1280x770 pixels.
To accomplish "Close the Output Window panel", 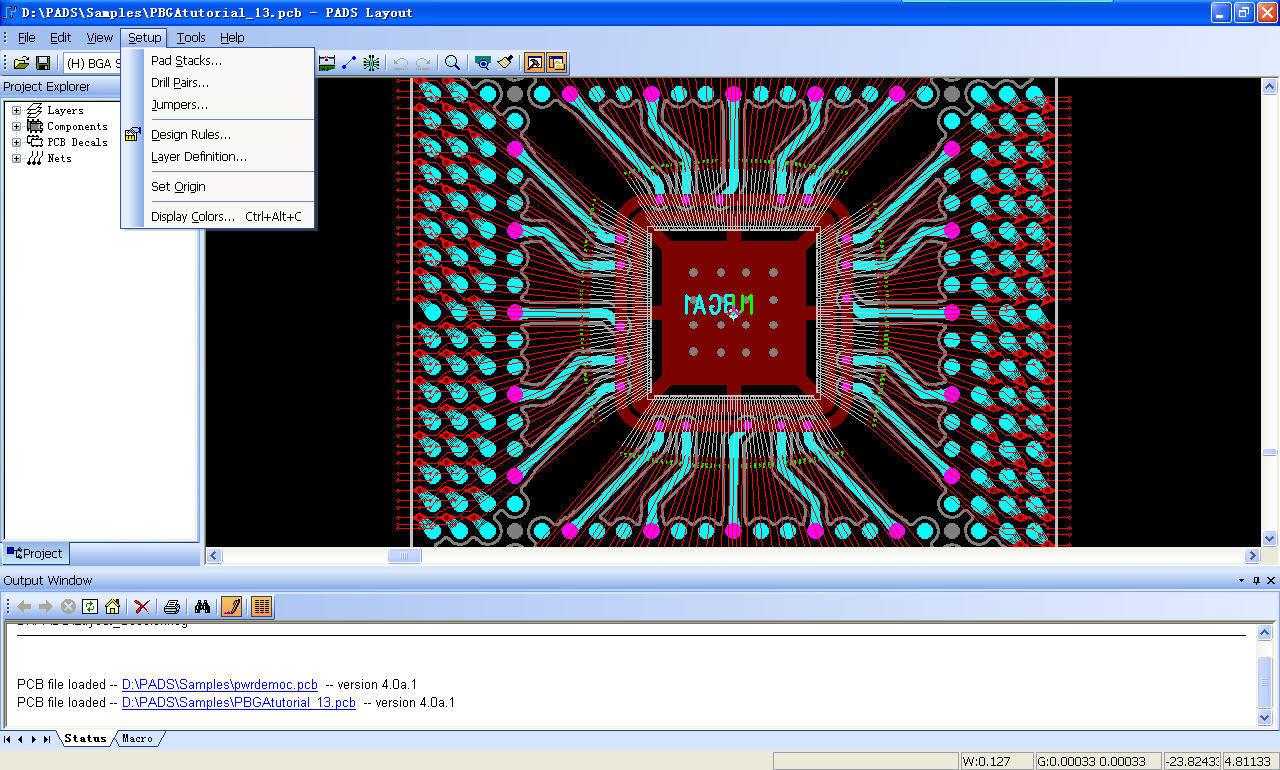I will [1271, 581].
